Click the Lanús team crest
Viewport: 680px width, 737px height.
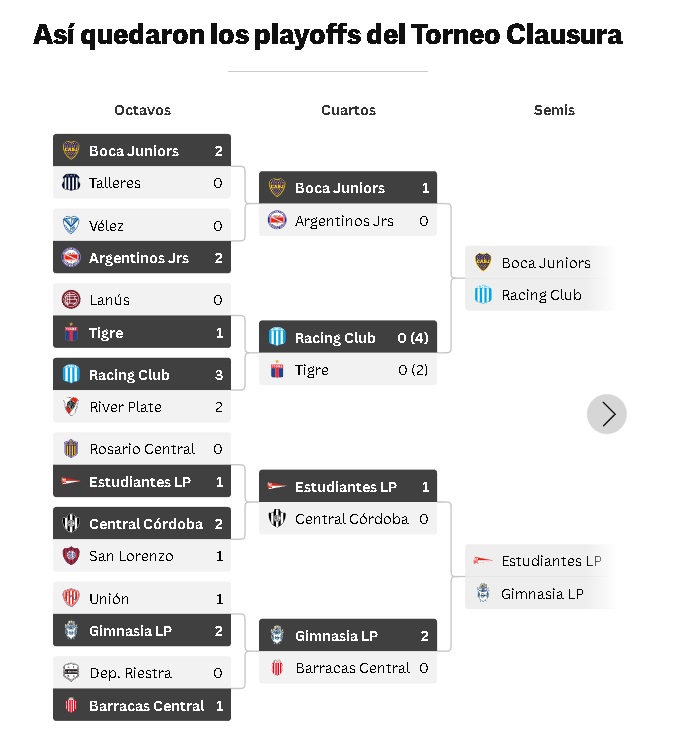(71, 300)
